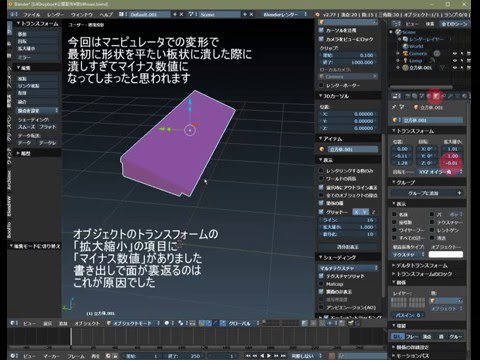
Task: Click the white object color swatch
Action: click(x=446, y=254)
